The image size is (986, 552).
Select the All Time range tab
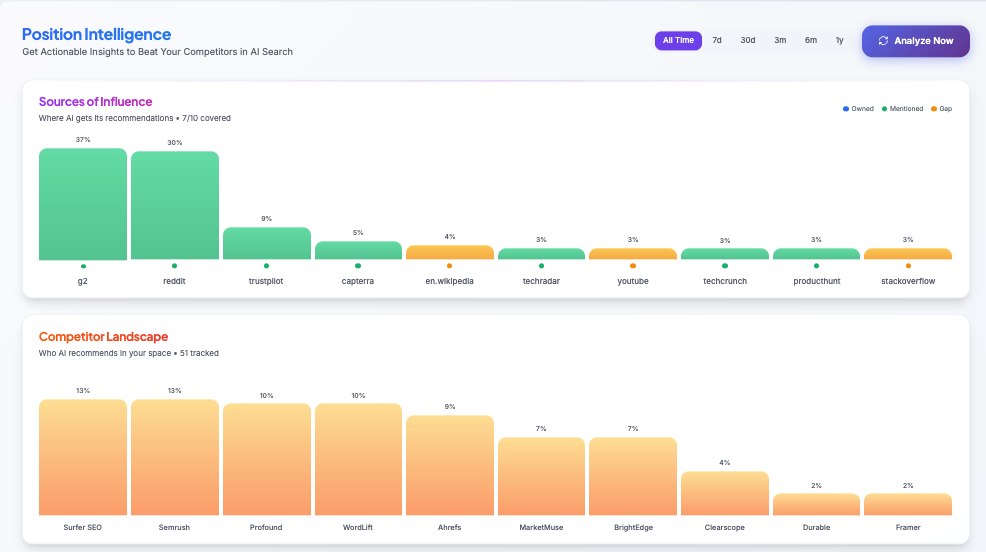[x=678, y=40]
